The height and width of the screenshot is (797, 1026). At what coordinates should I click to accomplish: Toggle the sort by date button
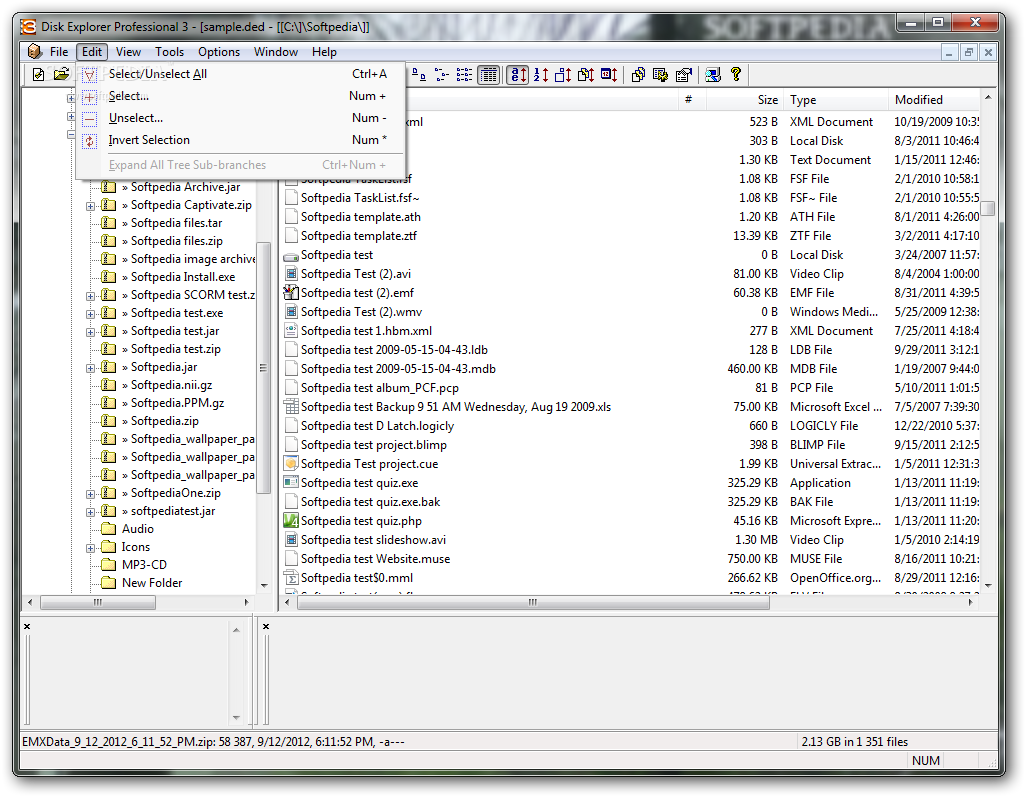pyautogui.click(x=609, y=75)
